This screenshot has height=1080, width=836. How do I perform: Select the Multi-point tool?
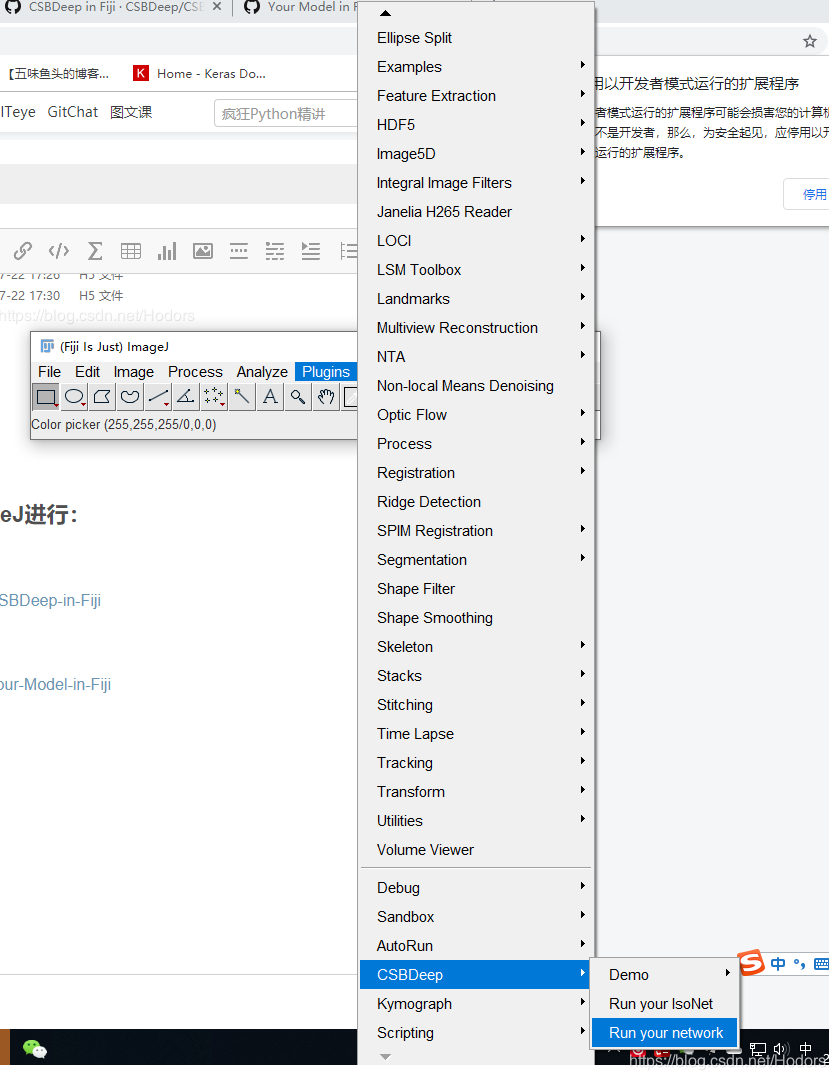pos(214,397)
